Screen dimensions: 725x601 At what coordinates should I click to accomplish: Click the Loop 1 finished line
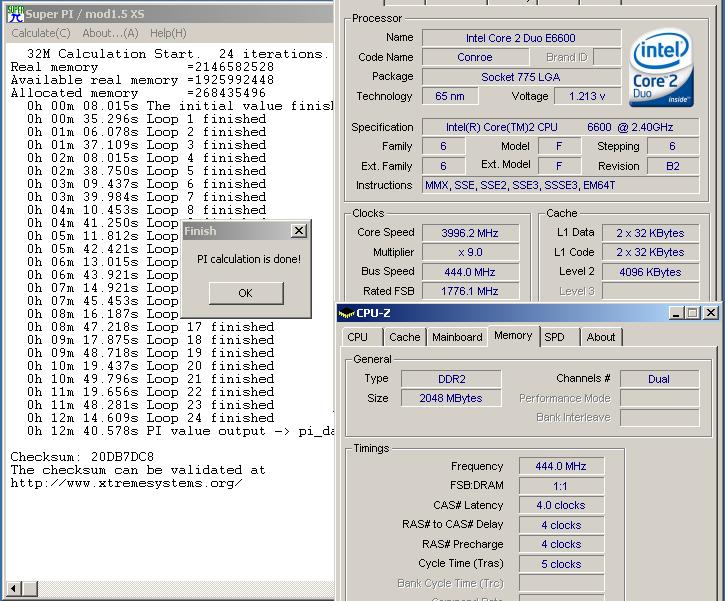147,119
